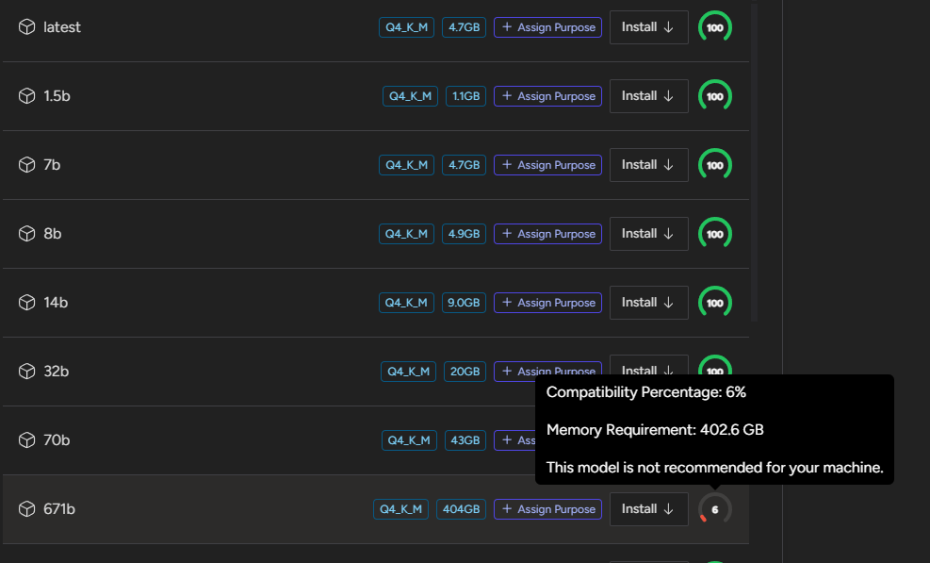
Task: Click the Q4_K_M tag in the 14b row
Action: pyautogui.click(x=406, y=303)
